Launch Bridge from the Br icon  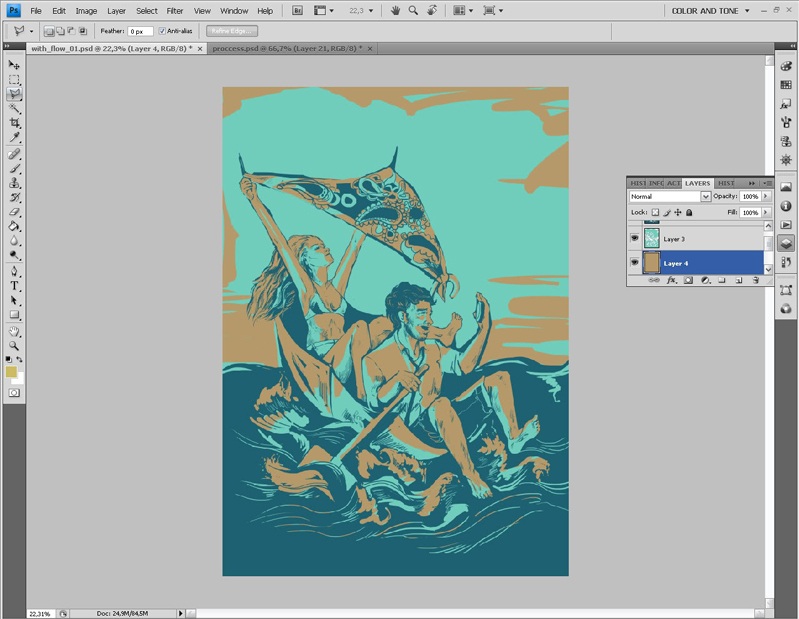(x=298, y=10)
